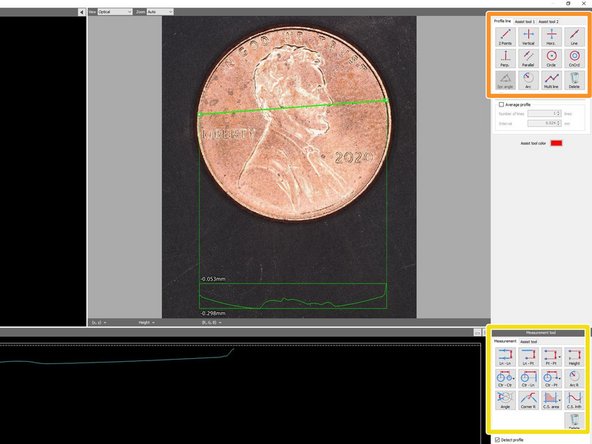
Task: Open the Zoom dropdown set to Auto
Action: pyautogui.click(x=160, y=12)
